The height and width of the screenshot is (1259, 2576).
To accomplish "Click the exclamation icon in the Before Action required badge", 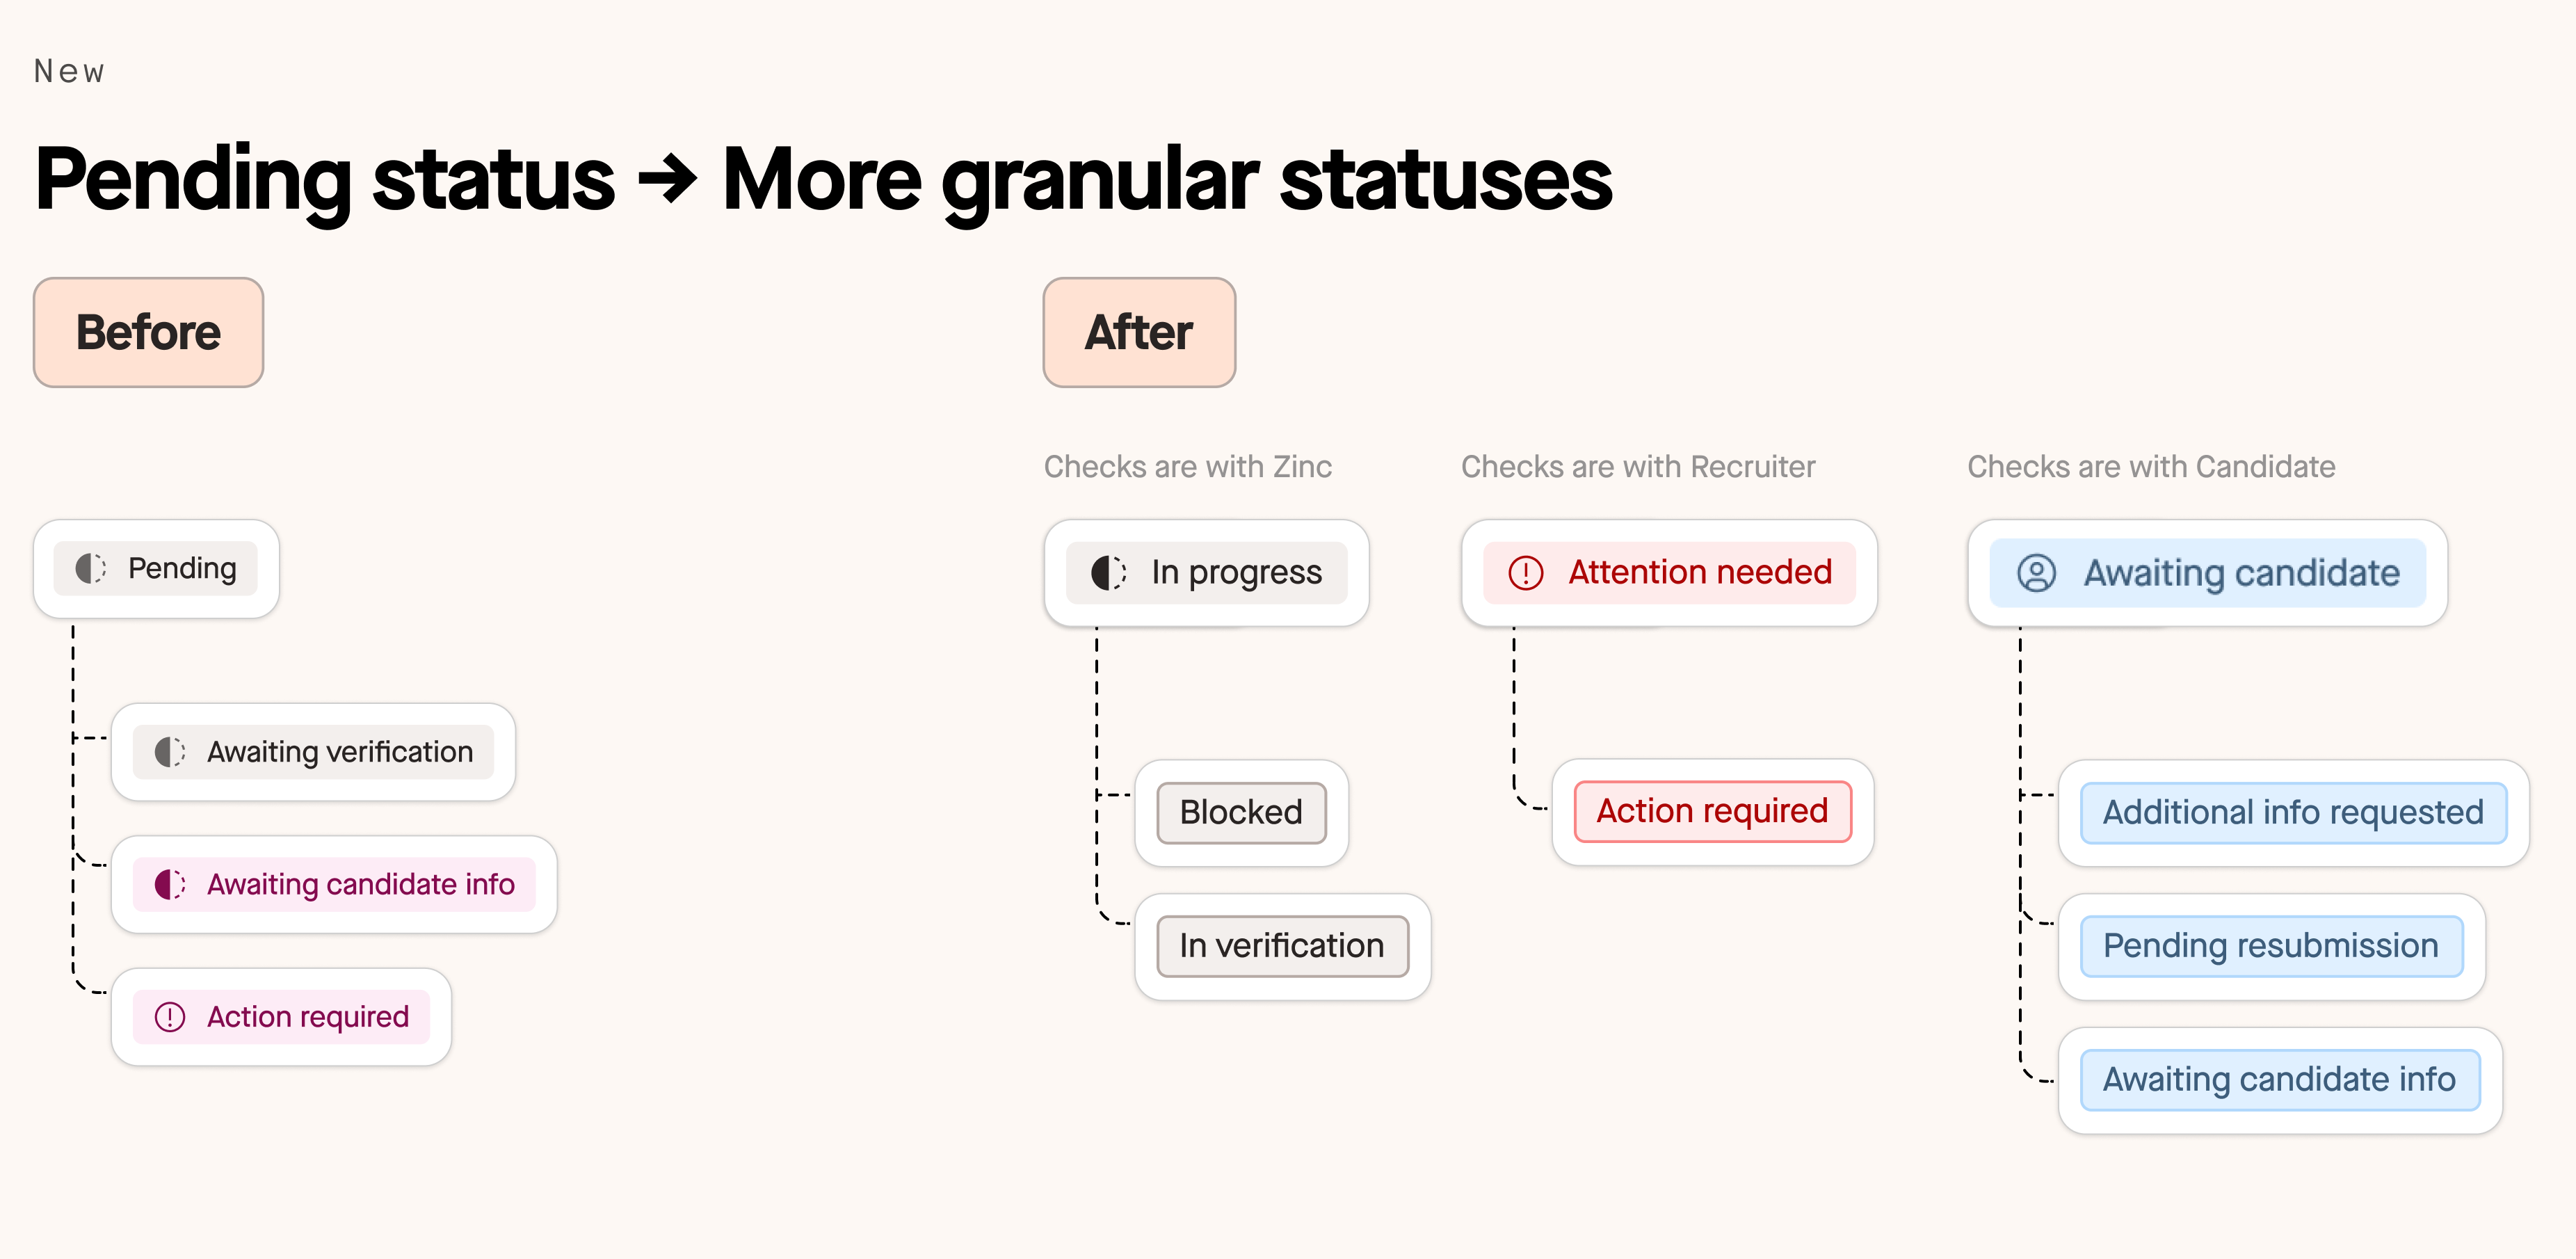I will (x=170, y=1017).
